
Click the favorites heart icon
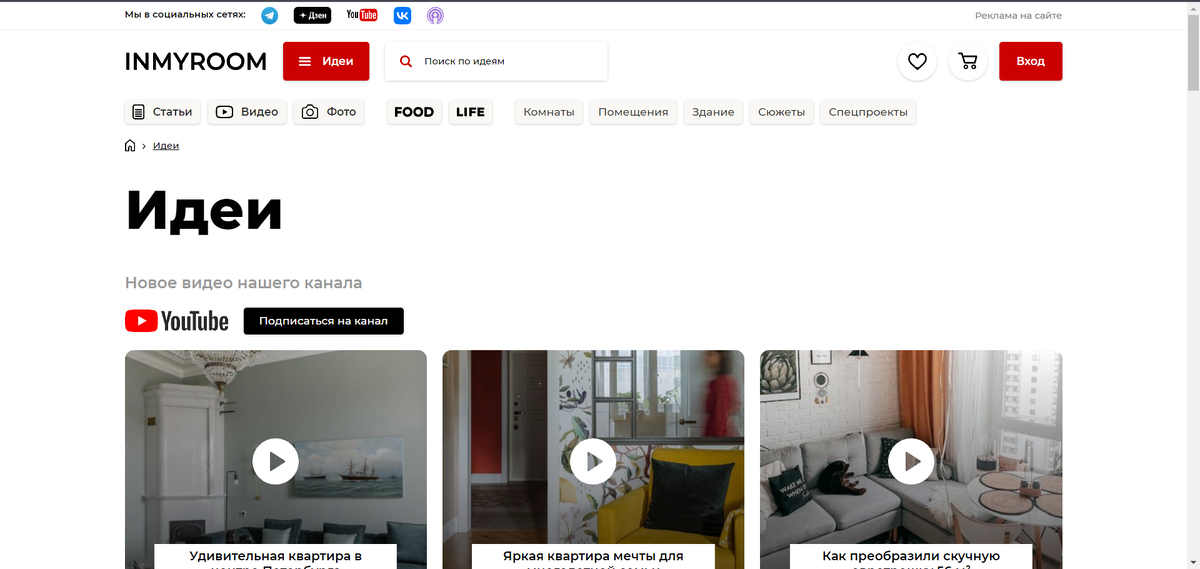tap(917, 61)
